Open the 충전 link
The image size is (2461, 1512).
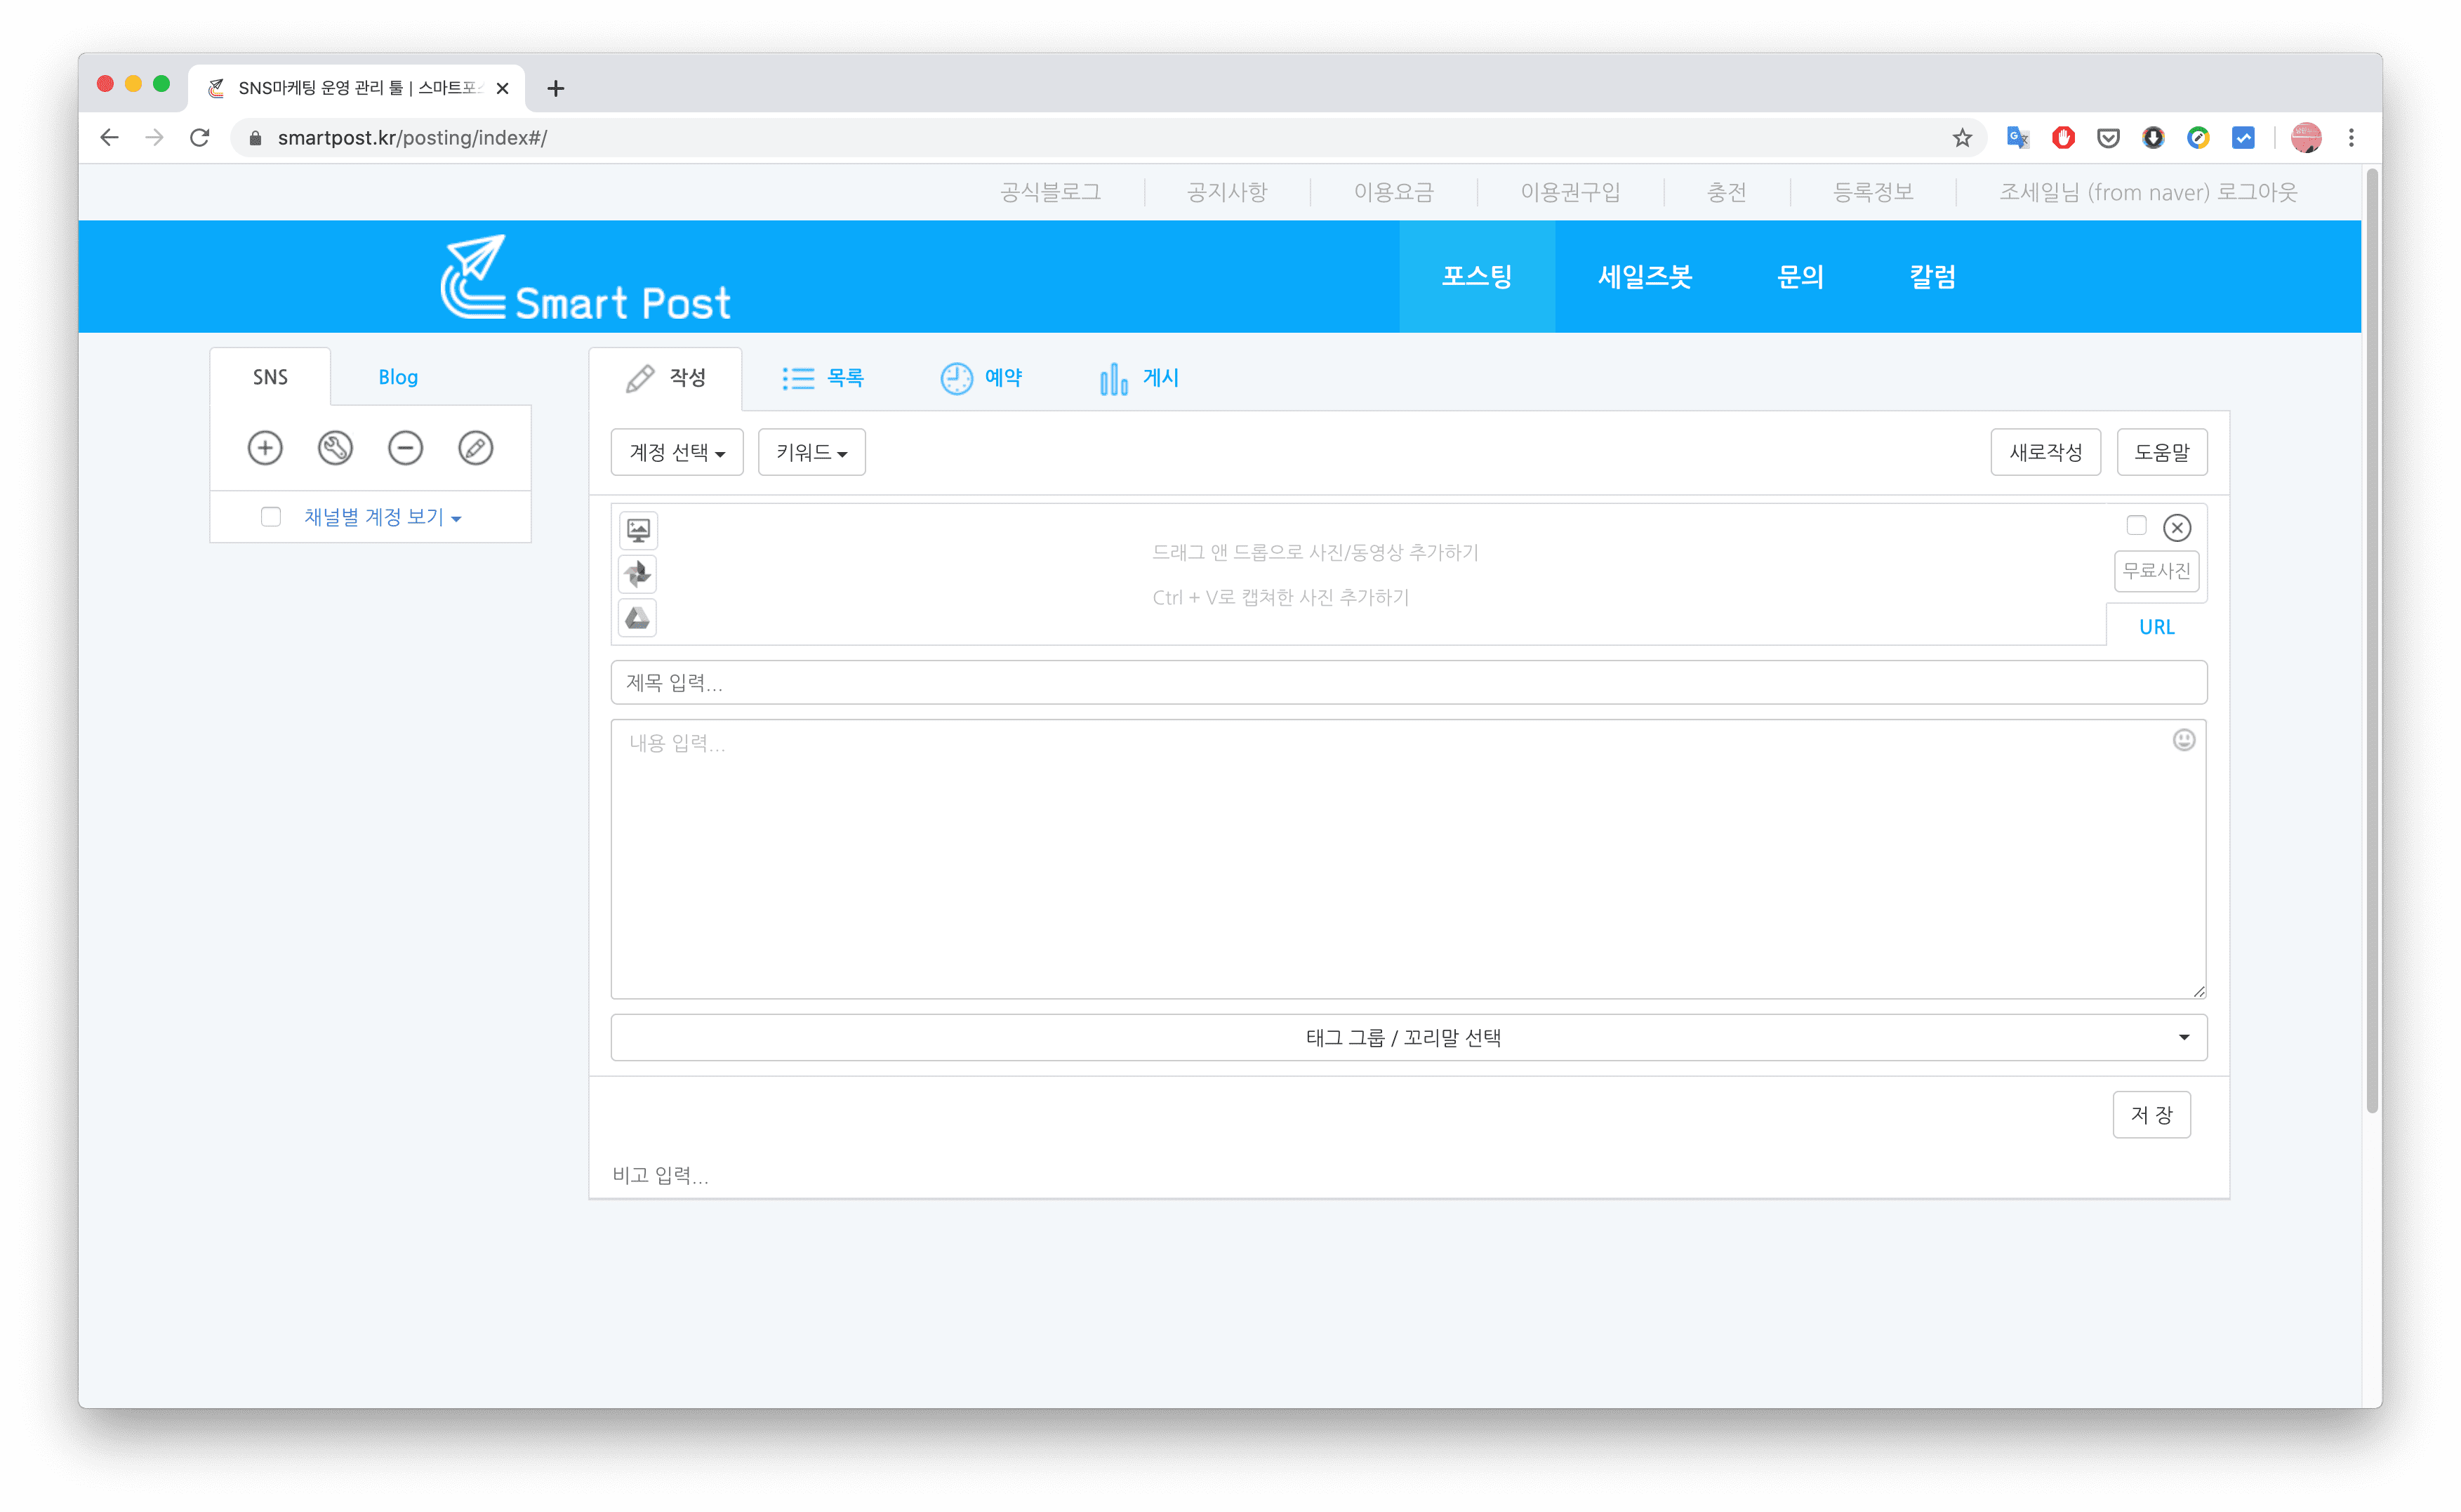tap(1726, 192)
